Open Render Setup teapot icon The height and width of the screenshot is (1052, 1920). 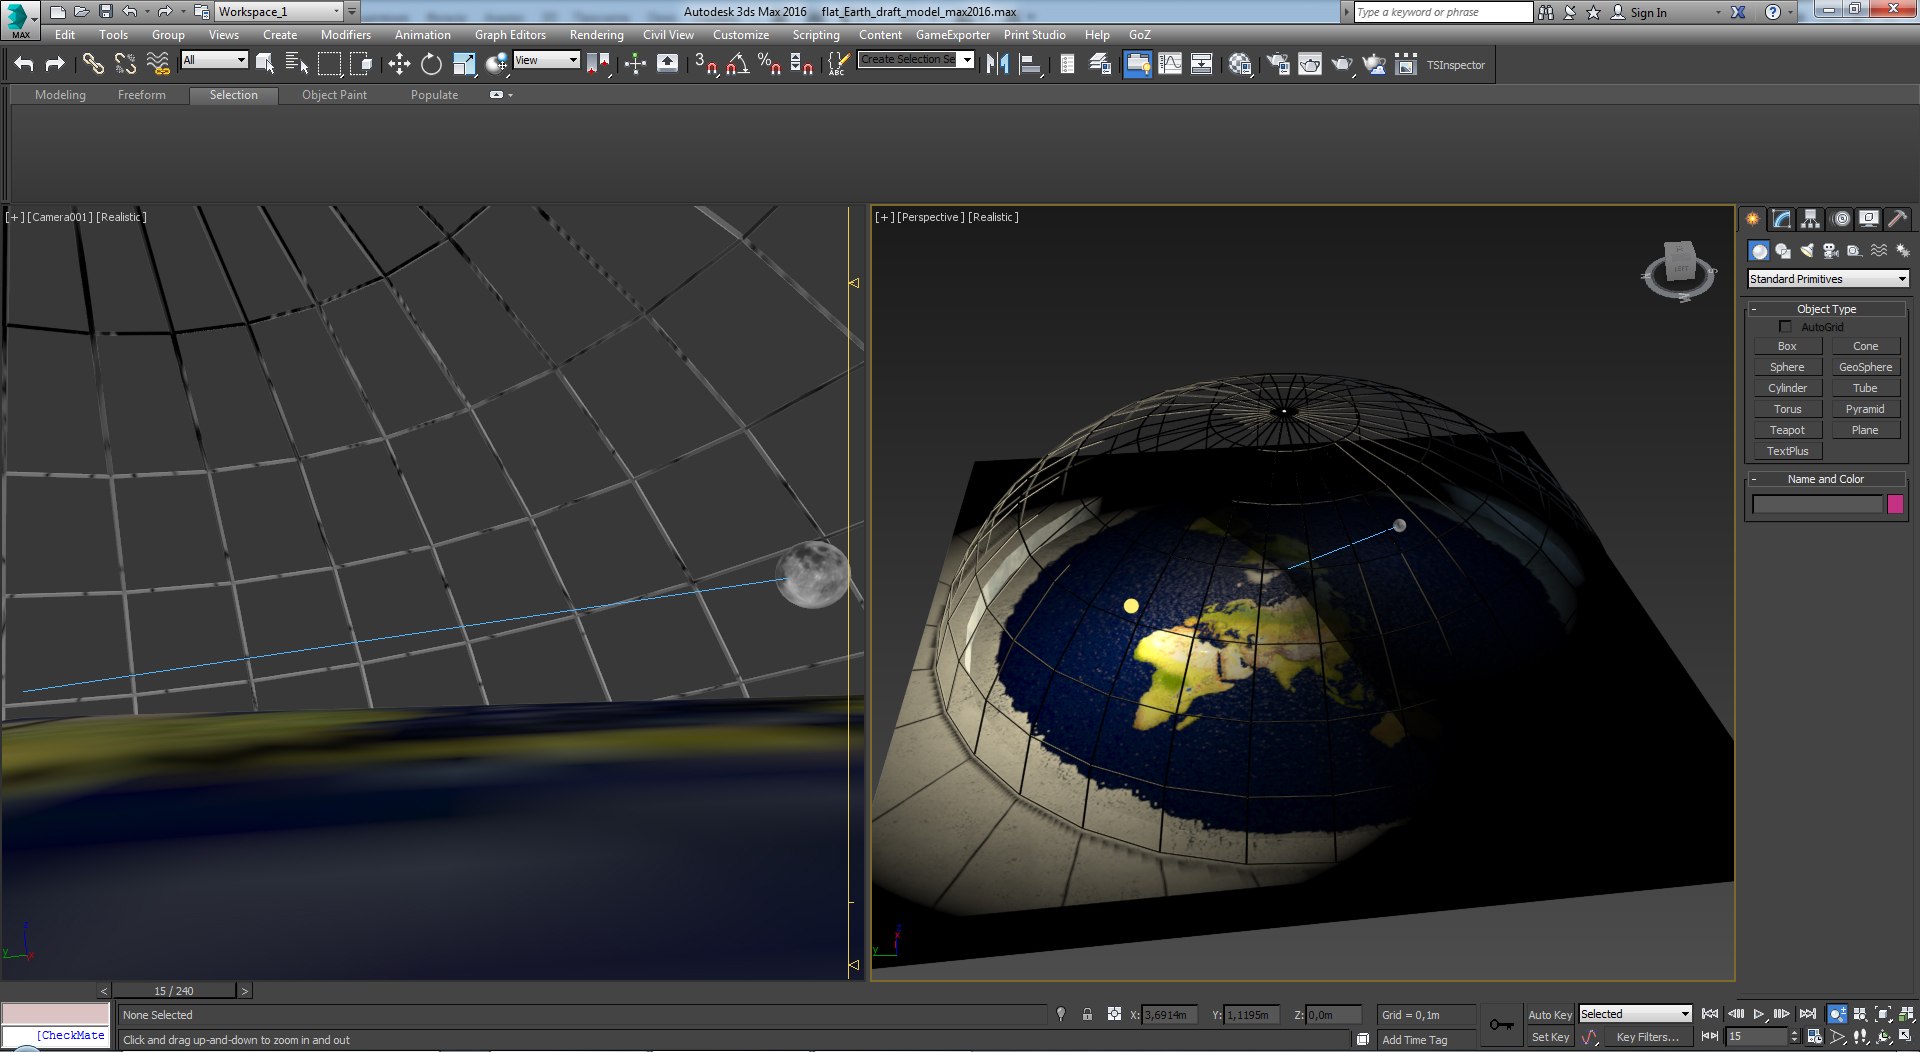pyautogui.click(x=1277, y=64)
